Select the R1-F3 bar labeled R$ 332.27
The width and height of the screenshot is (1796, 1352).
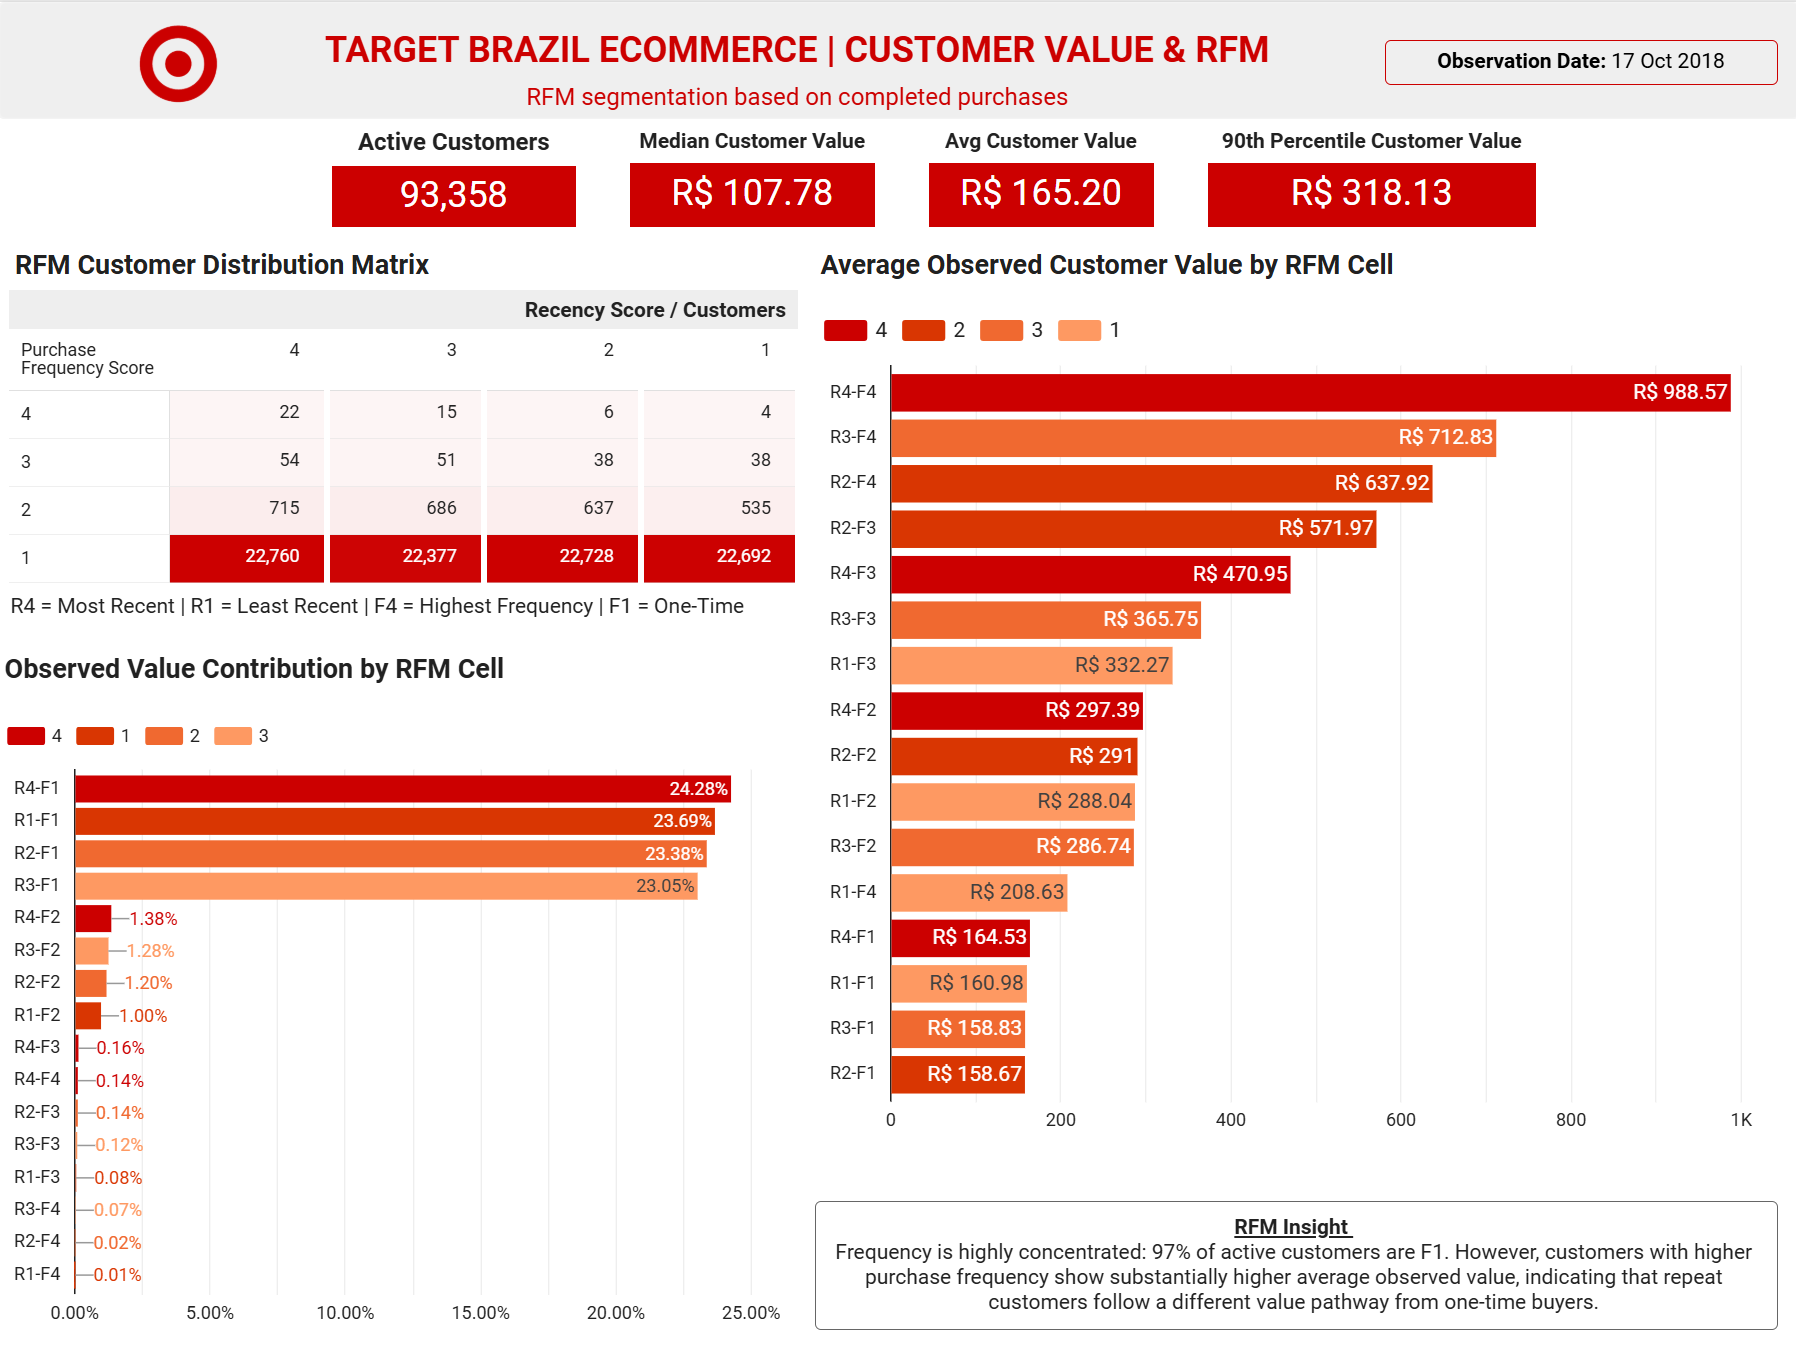[1032, 666]
